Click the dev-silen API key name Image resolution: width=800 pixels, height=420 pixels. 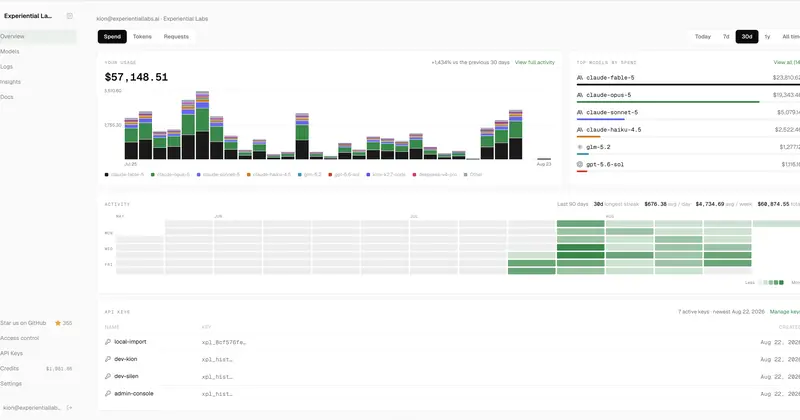pyautogui.click(x=126, y=376)
